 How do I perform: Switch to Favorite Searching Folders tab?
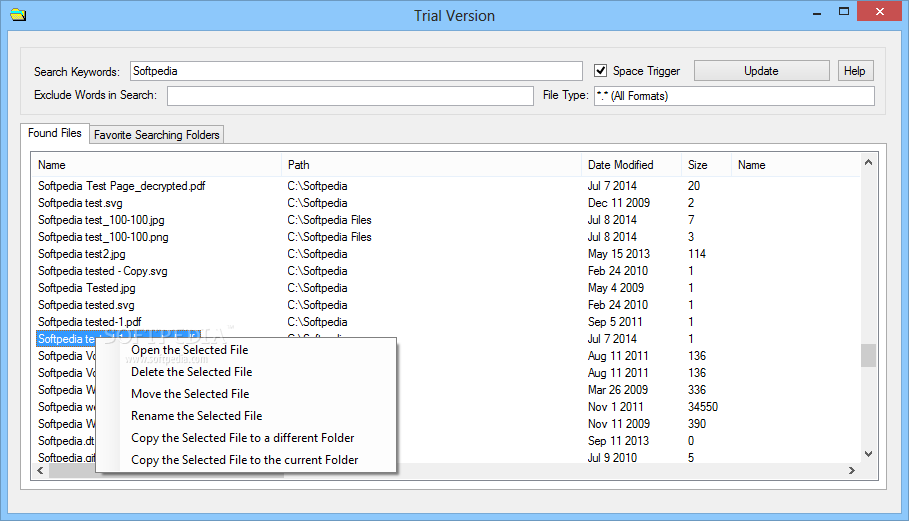157,134
